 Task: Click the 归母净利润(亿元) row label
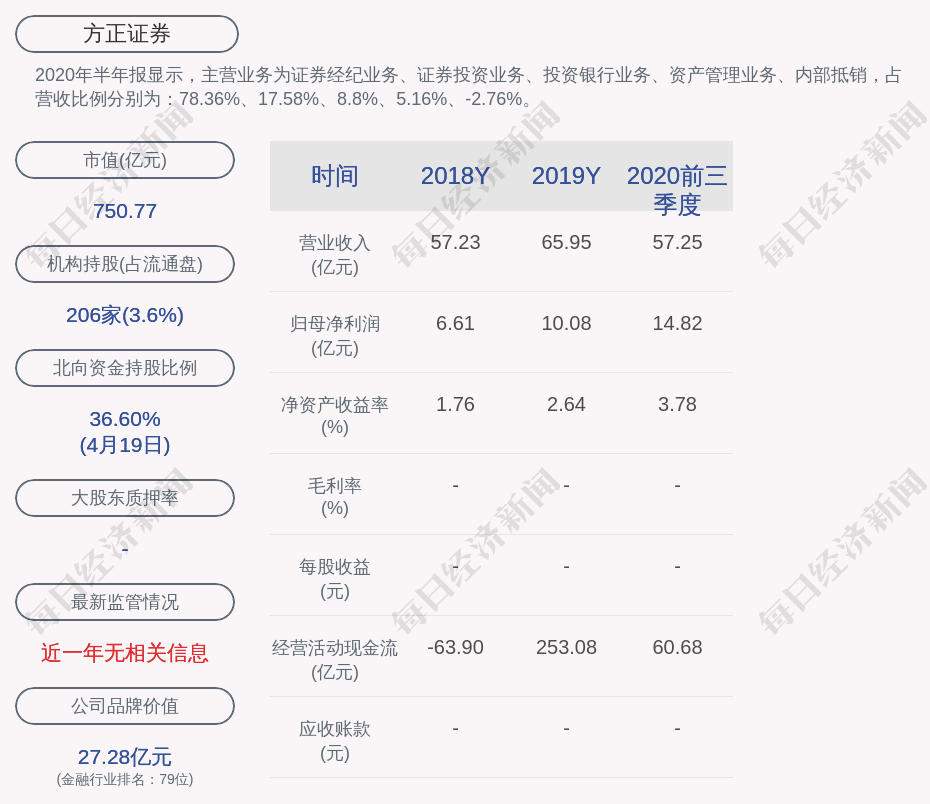[x=335, y=336]
